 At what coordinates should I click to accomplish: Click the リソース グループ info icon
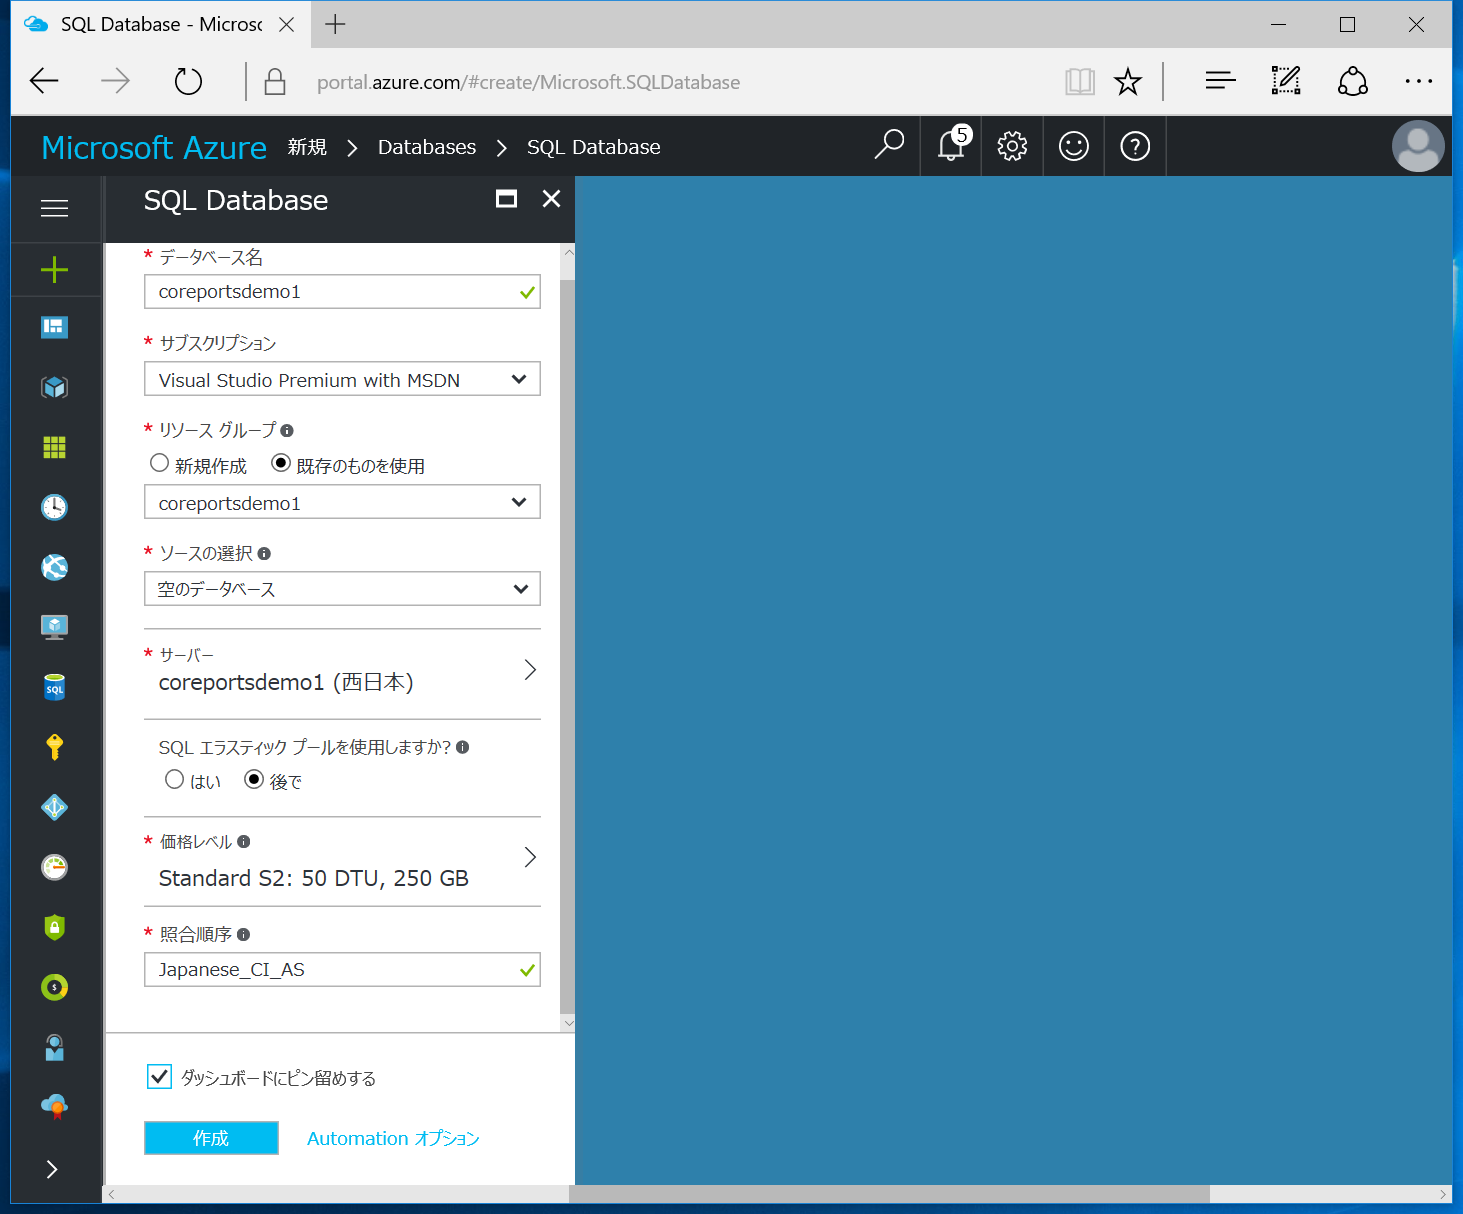click(287, 431)
